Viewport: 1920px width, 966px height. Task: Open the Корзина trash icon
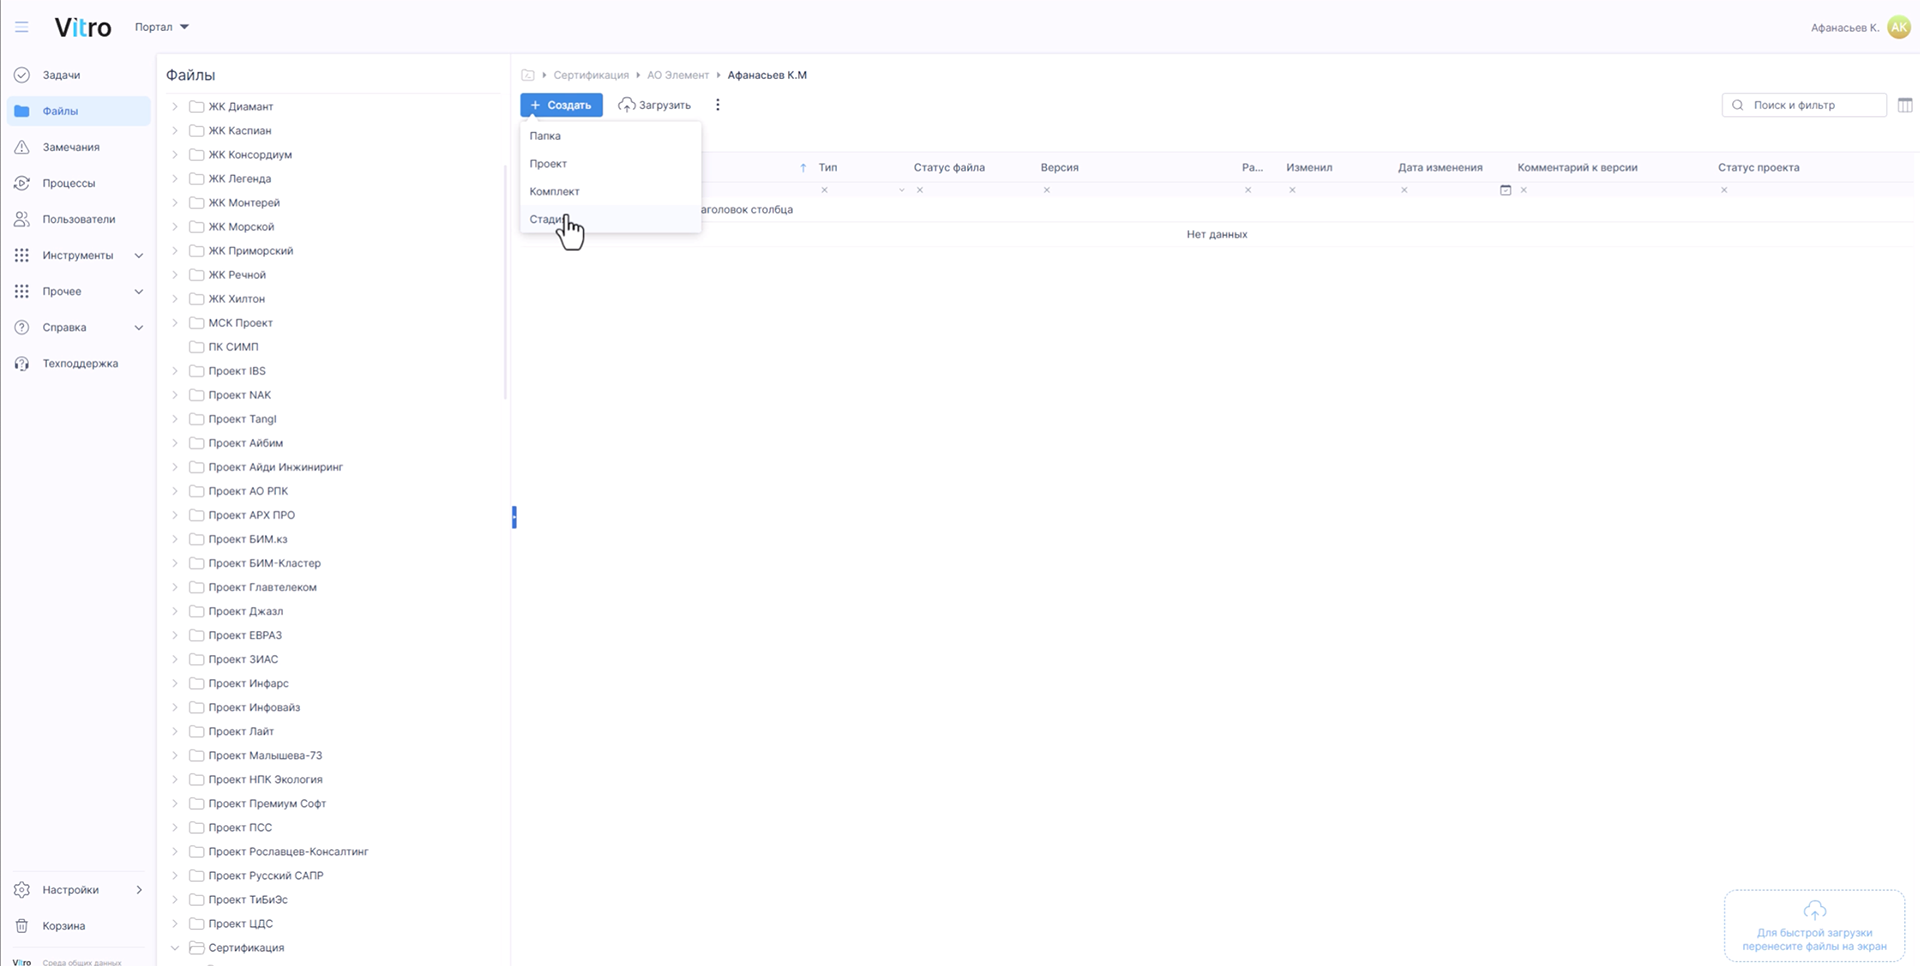[22, 926]
